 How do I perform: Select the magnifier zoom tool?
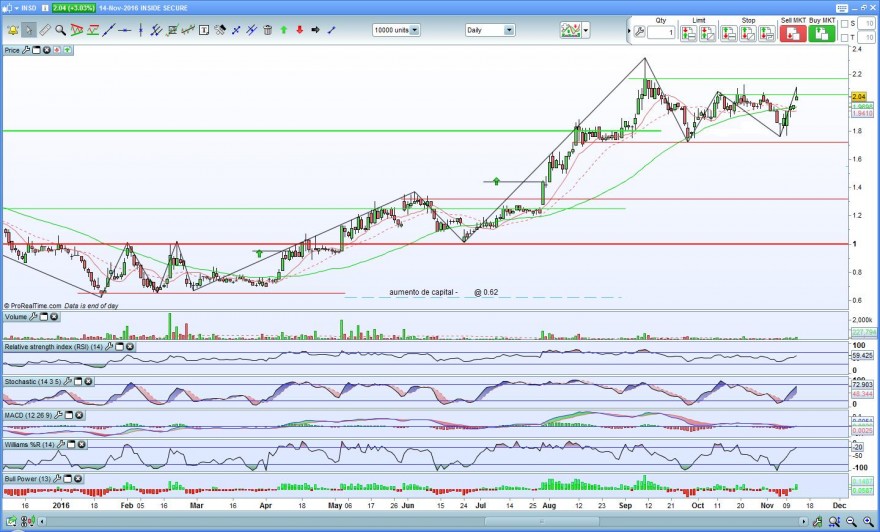pos(60,30)
